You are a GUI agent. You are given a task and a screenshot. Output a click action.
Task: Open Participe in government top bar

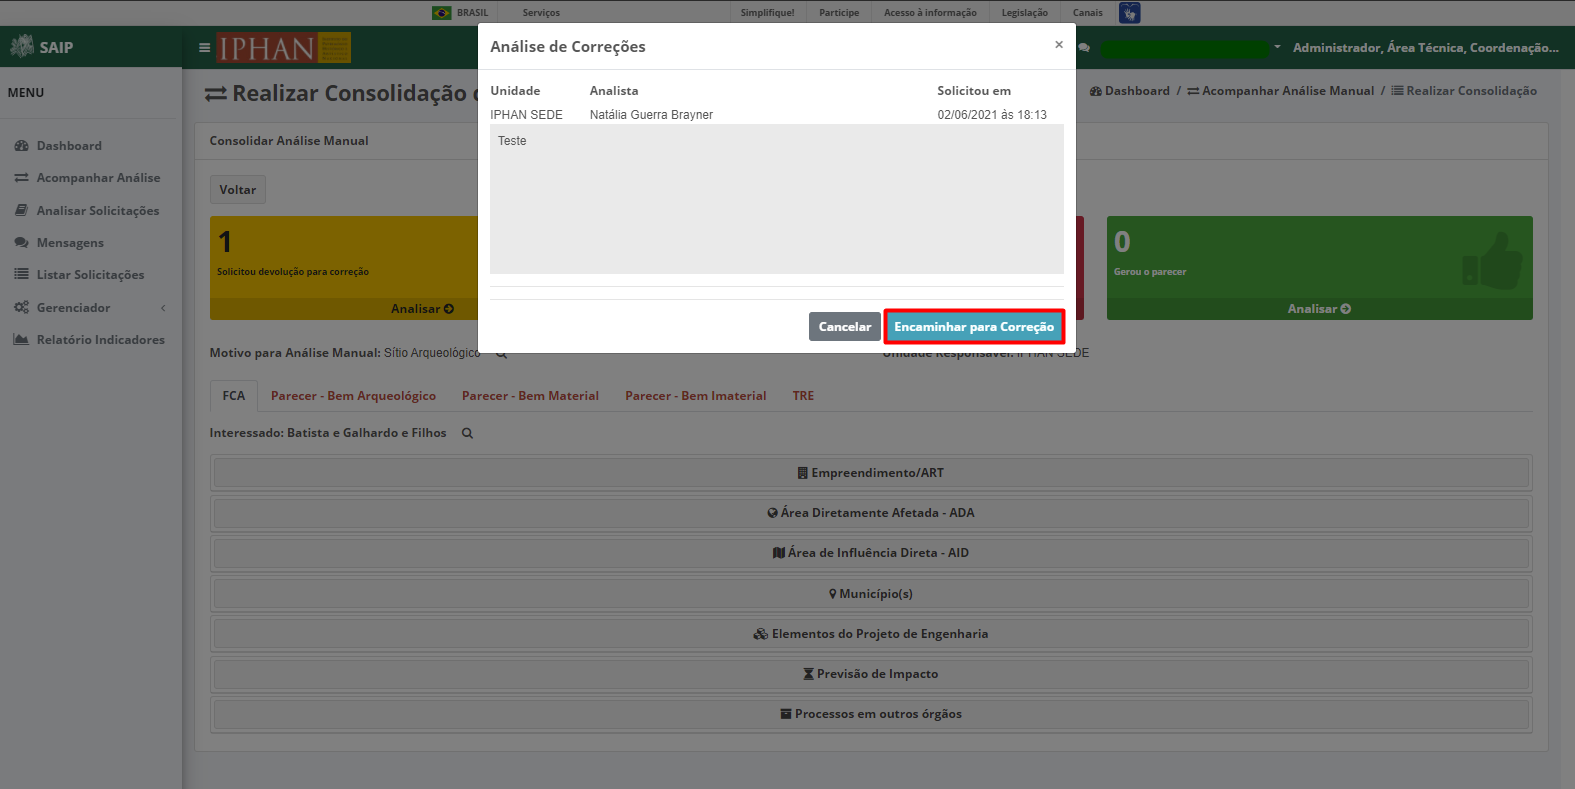[x=839, y=13]
